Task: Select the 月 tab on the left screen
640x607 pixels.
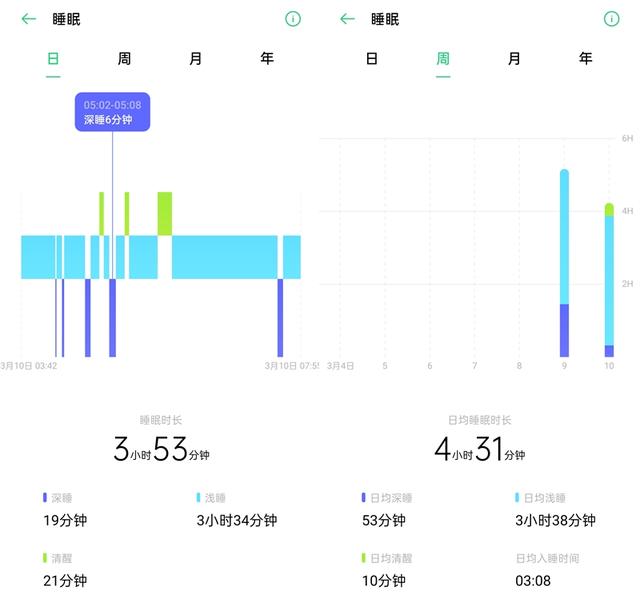Action: tap(196, 59)
